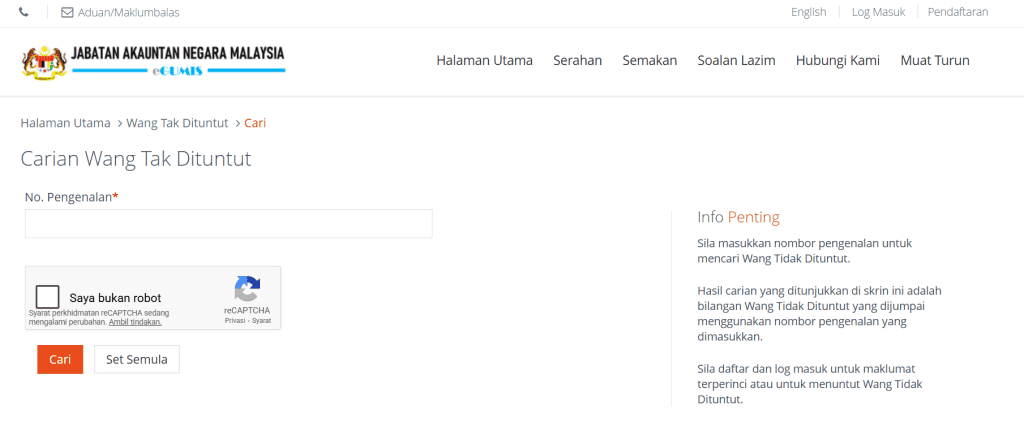
Task: Focus the No. Pengenalan input field
Action: pos(228,223)
